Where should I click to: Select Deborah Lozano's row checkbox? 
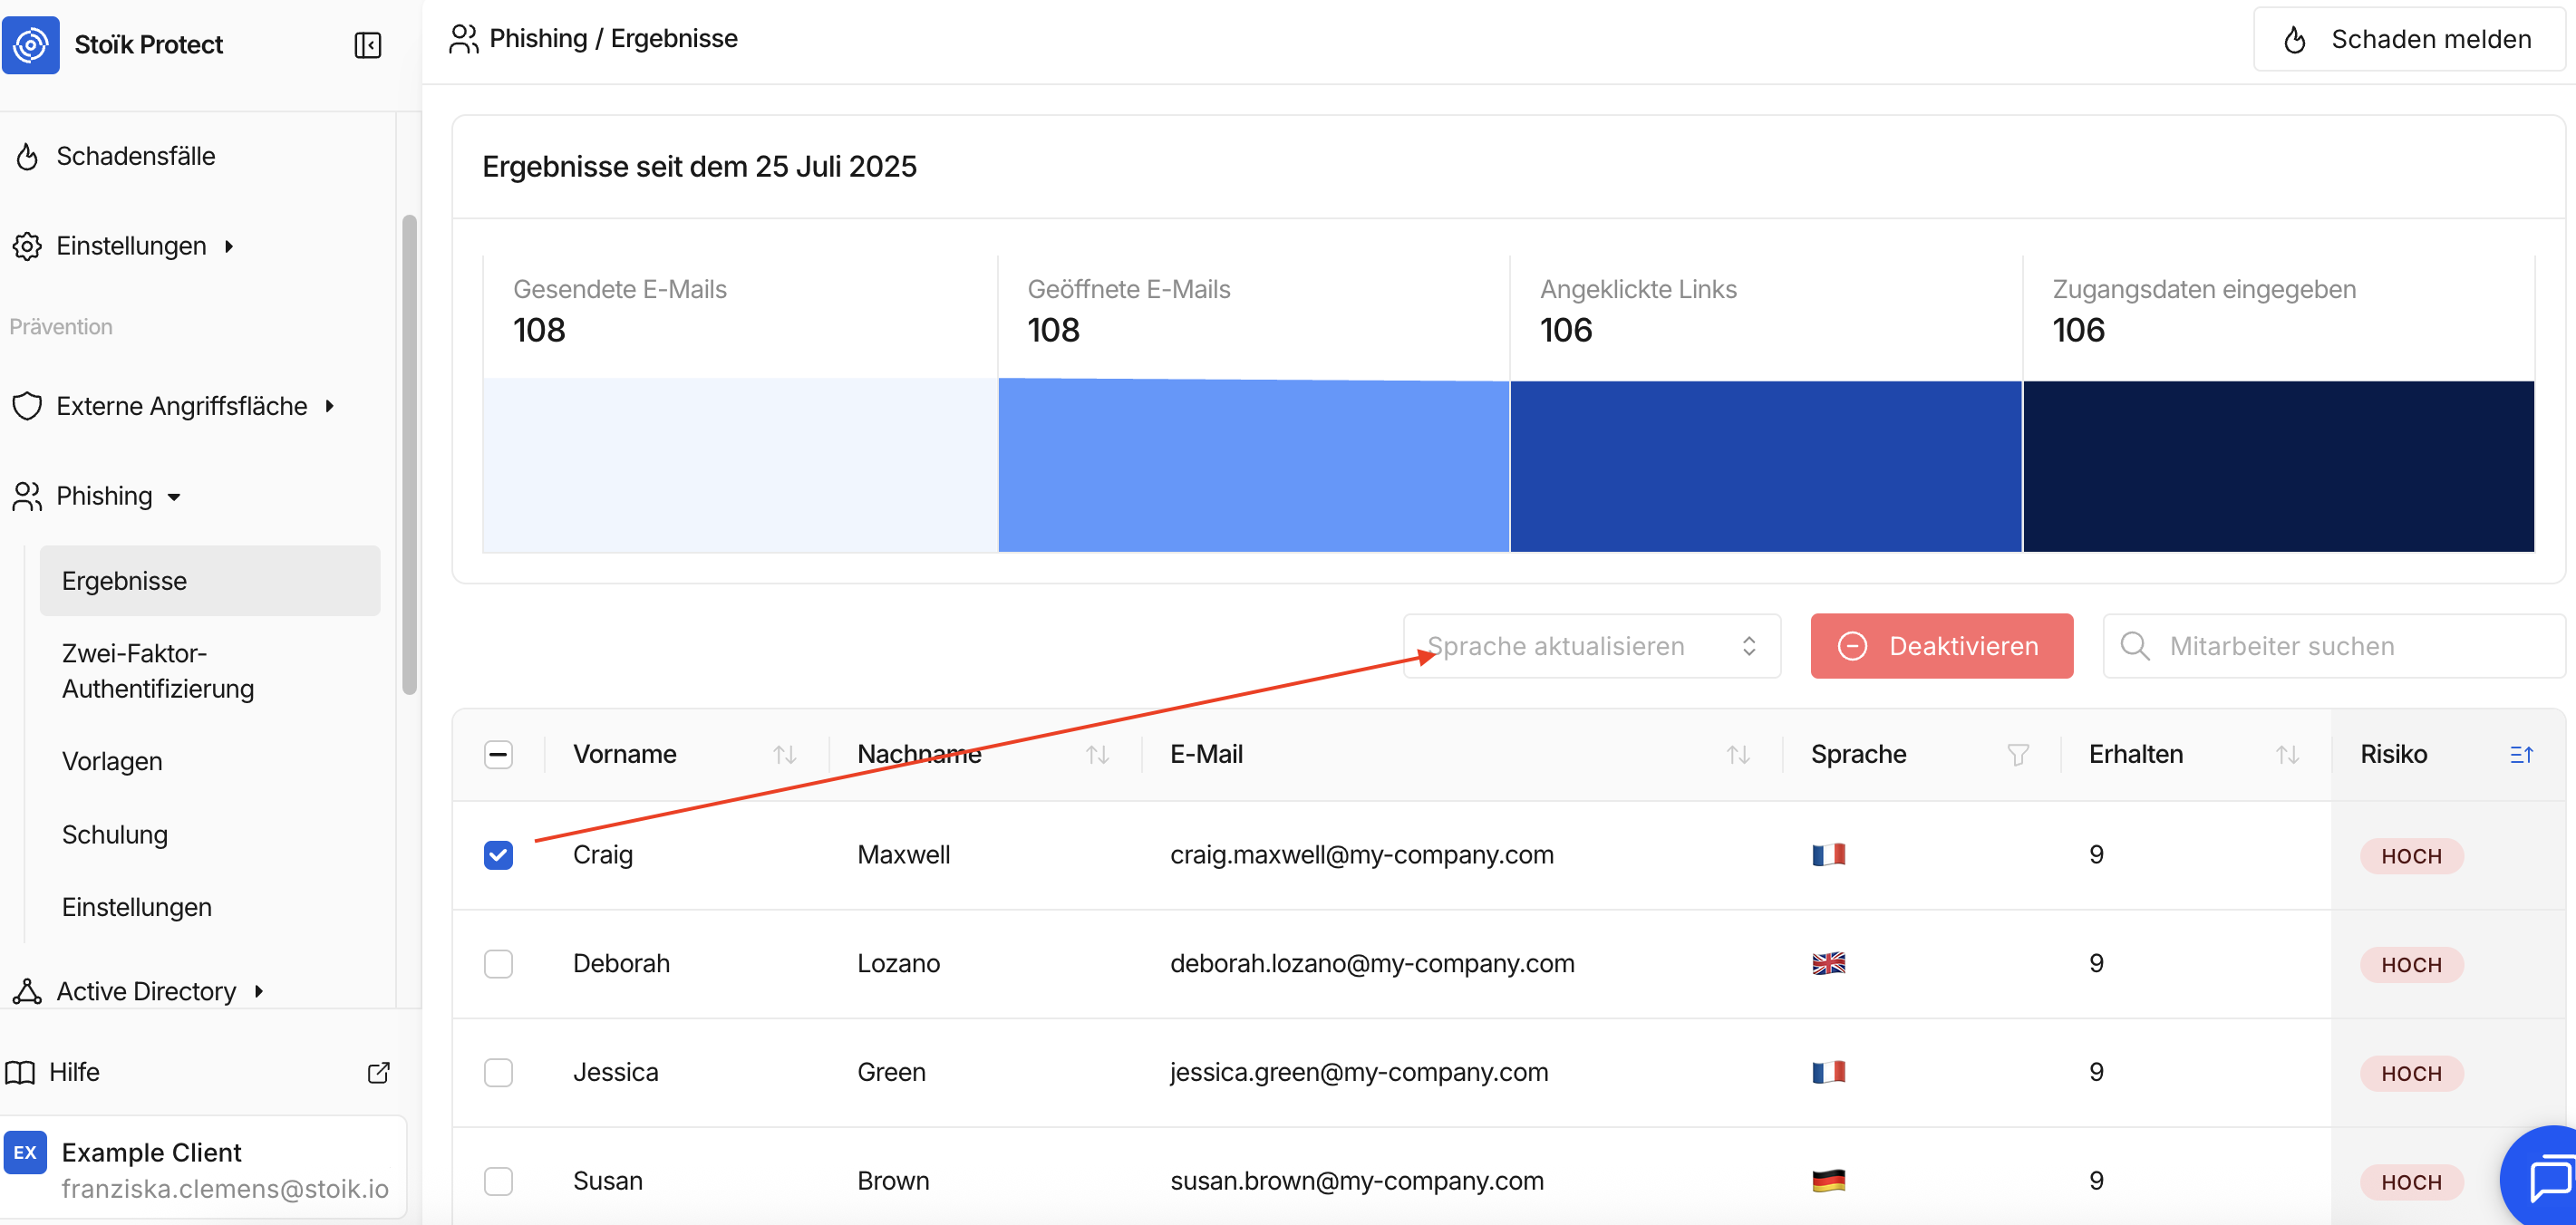pyautogui.click(x=498, y=964)
